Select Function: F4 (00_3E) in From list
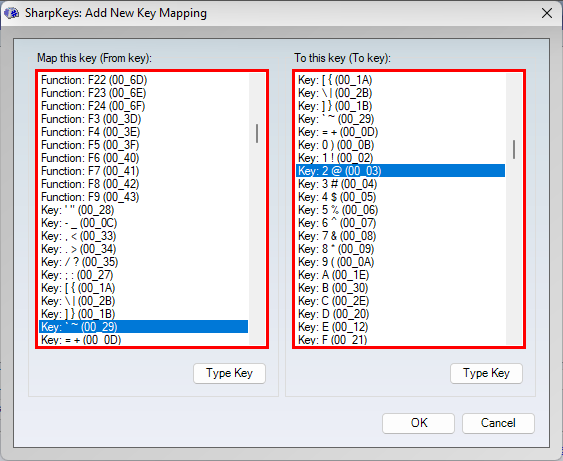 tap(143, 132)
